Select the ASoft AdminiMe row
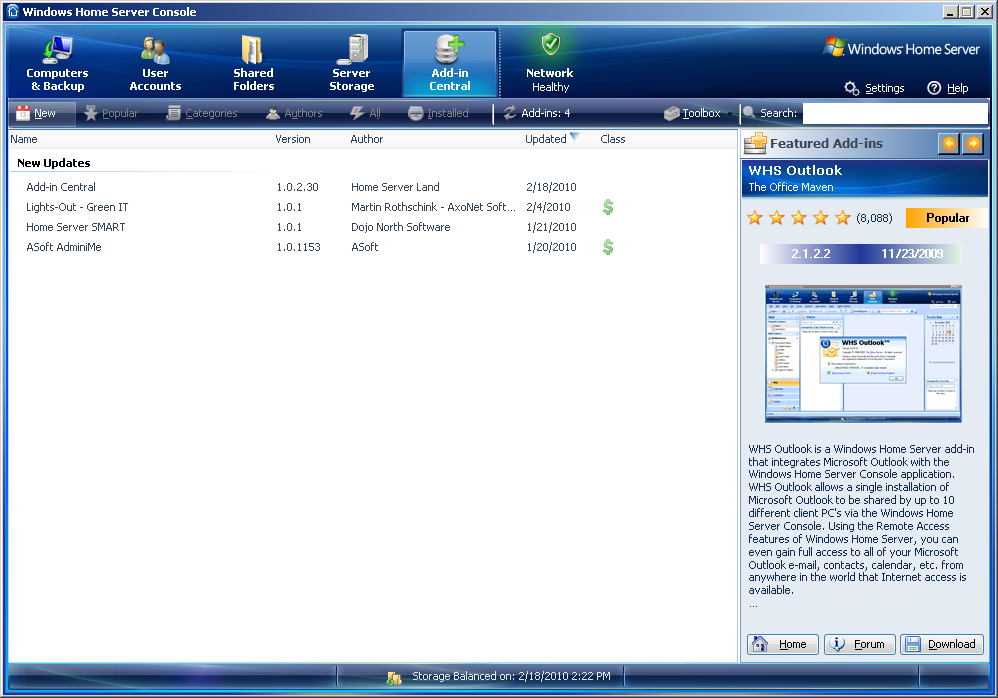This screenshot has width=998, height=698. [372, 247]
